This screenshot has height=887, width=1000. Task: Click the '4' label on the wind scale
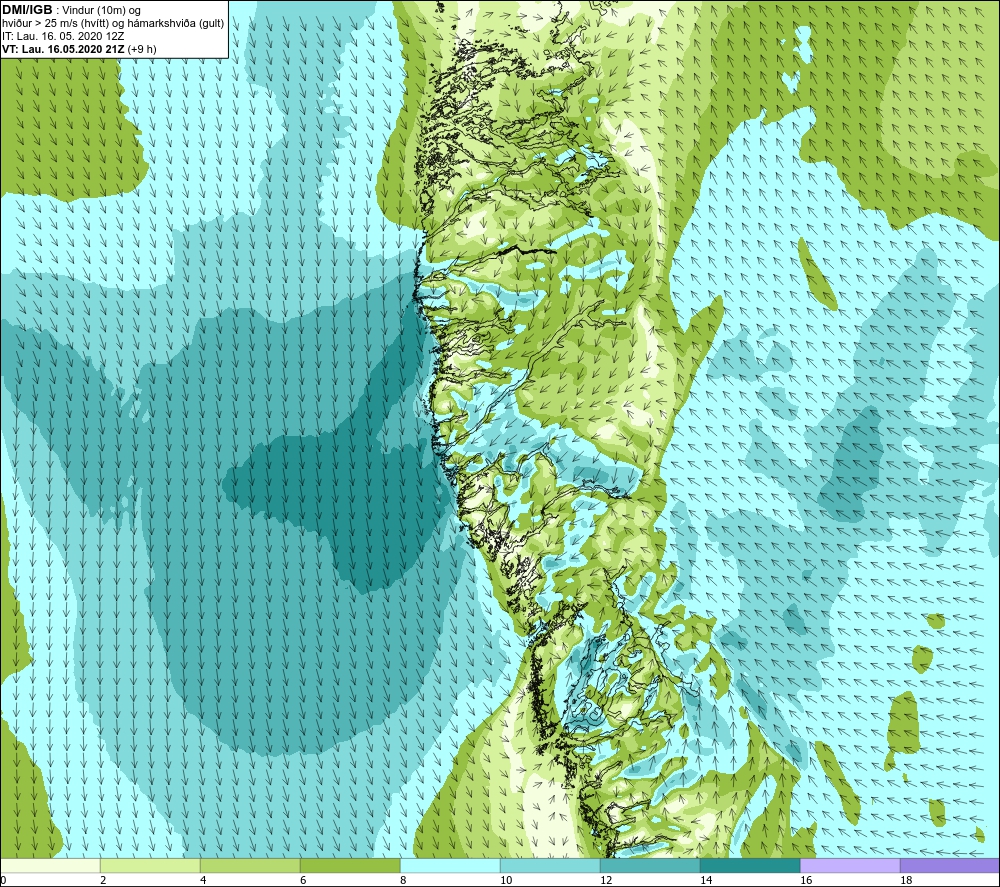(203, 880)
